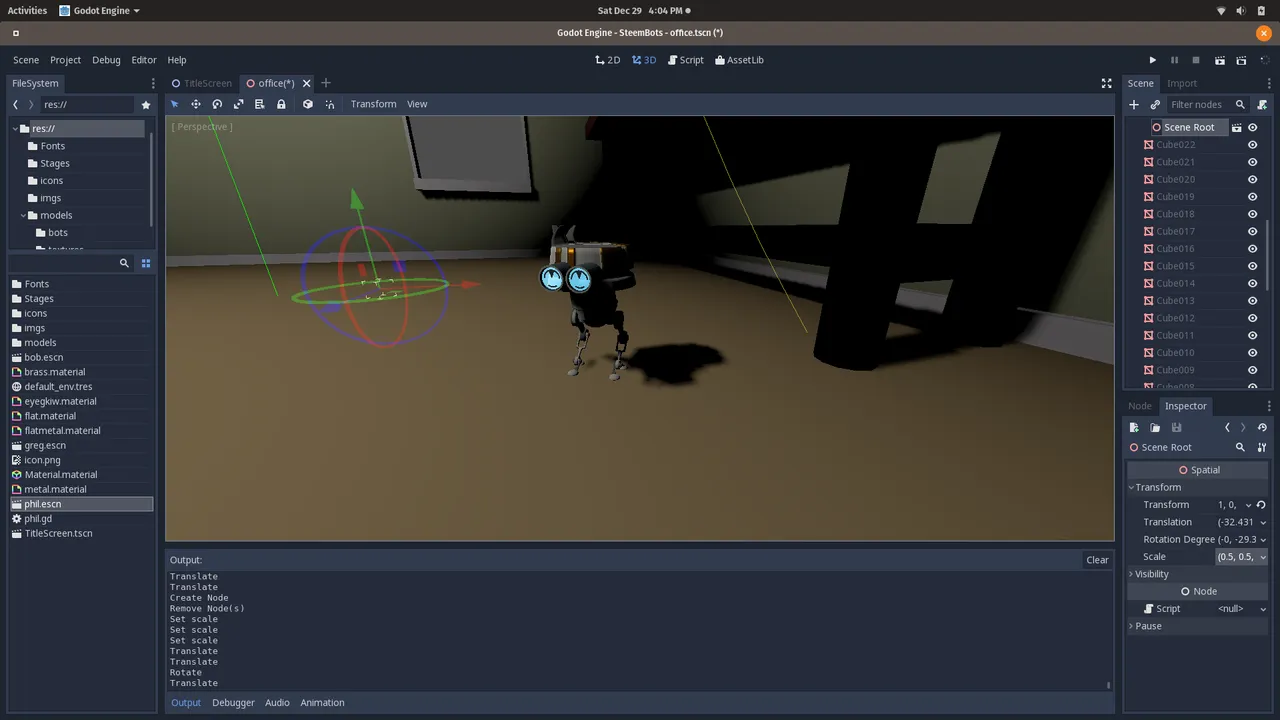
Task: Favorite current folder with star icon
Action: (x=146, y=104)
